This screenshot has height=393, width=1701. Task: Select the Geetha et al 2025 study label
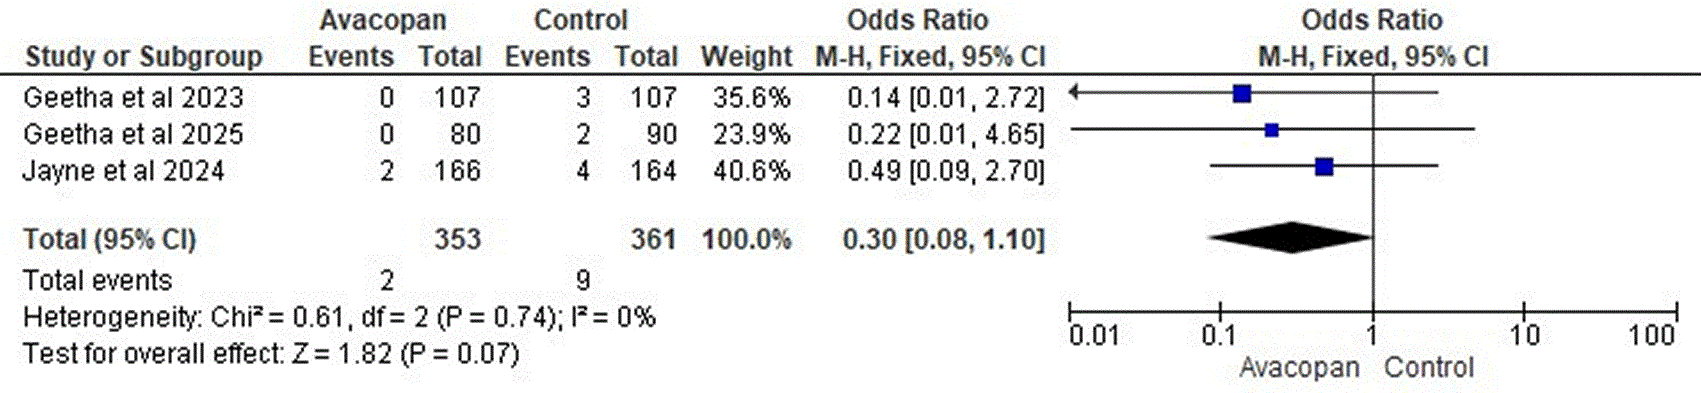click(133, 134)
